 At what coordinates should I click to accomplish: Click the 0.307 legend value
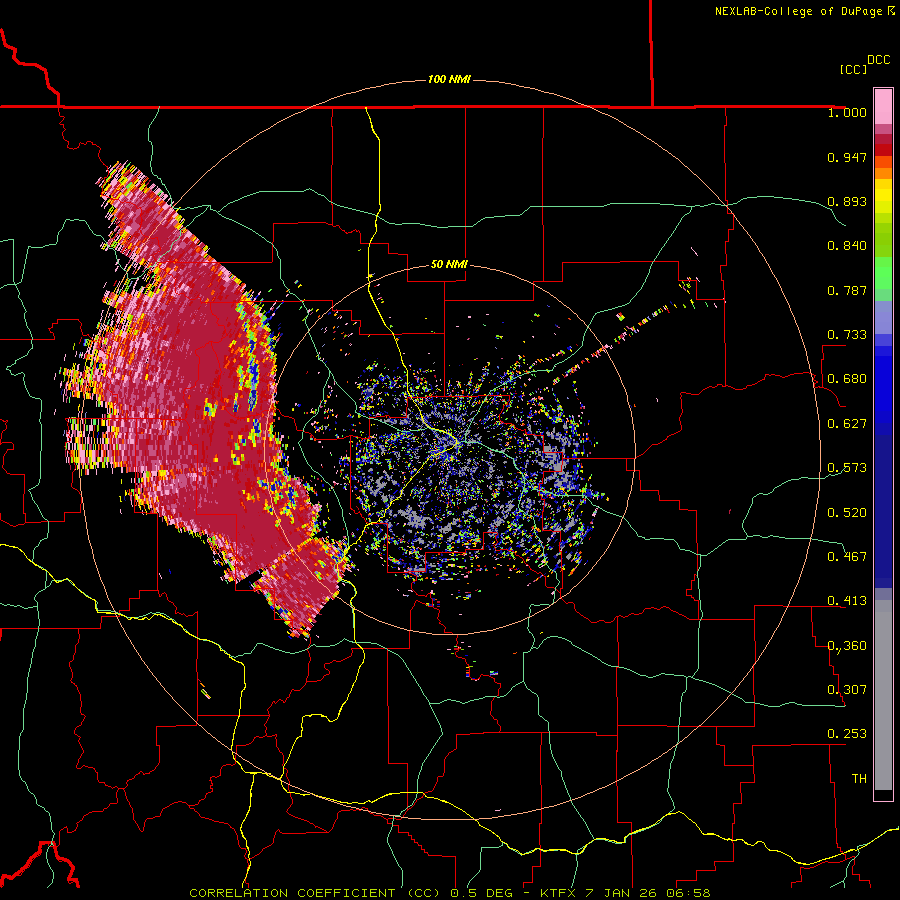(847, 690)
